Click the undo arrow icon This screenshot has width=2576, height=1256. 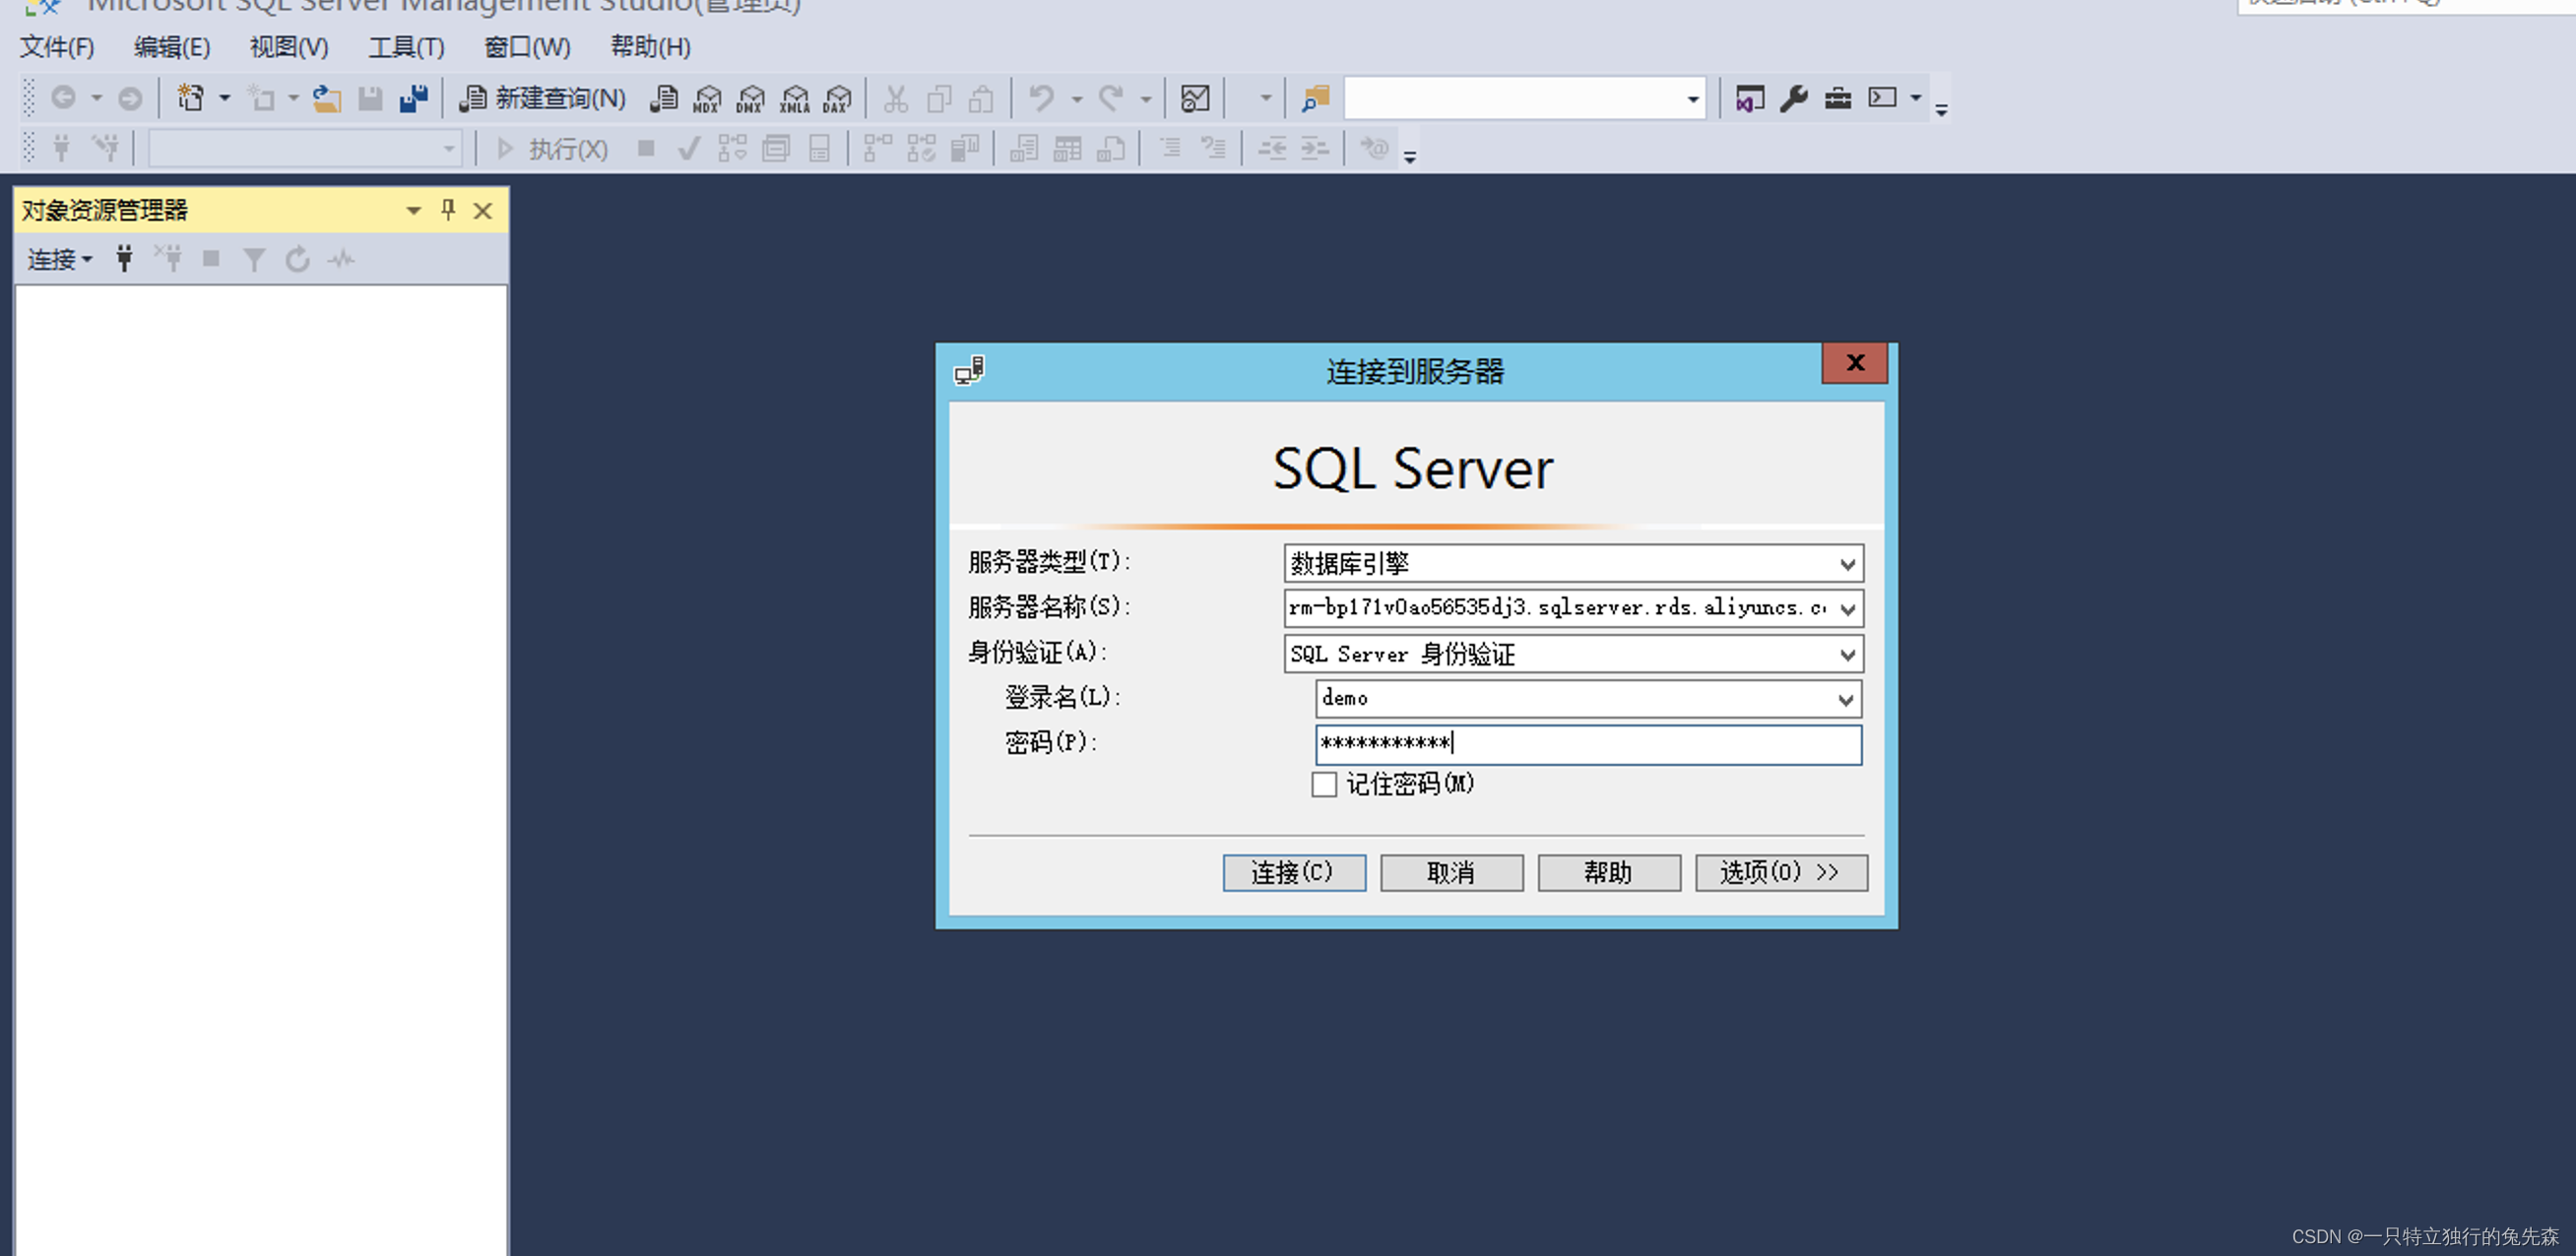[x=1042, y=98]
